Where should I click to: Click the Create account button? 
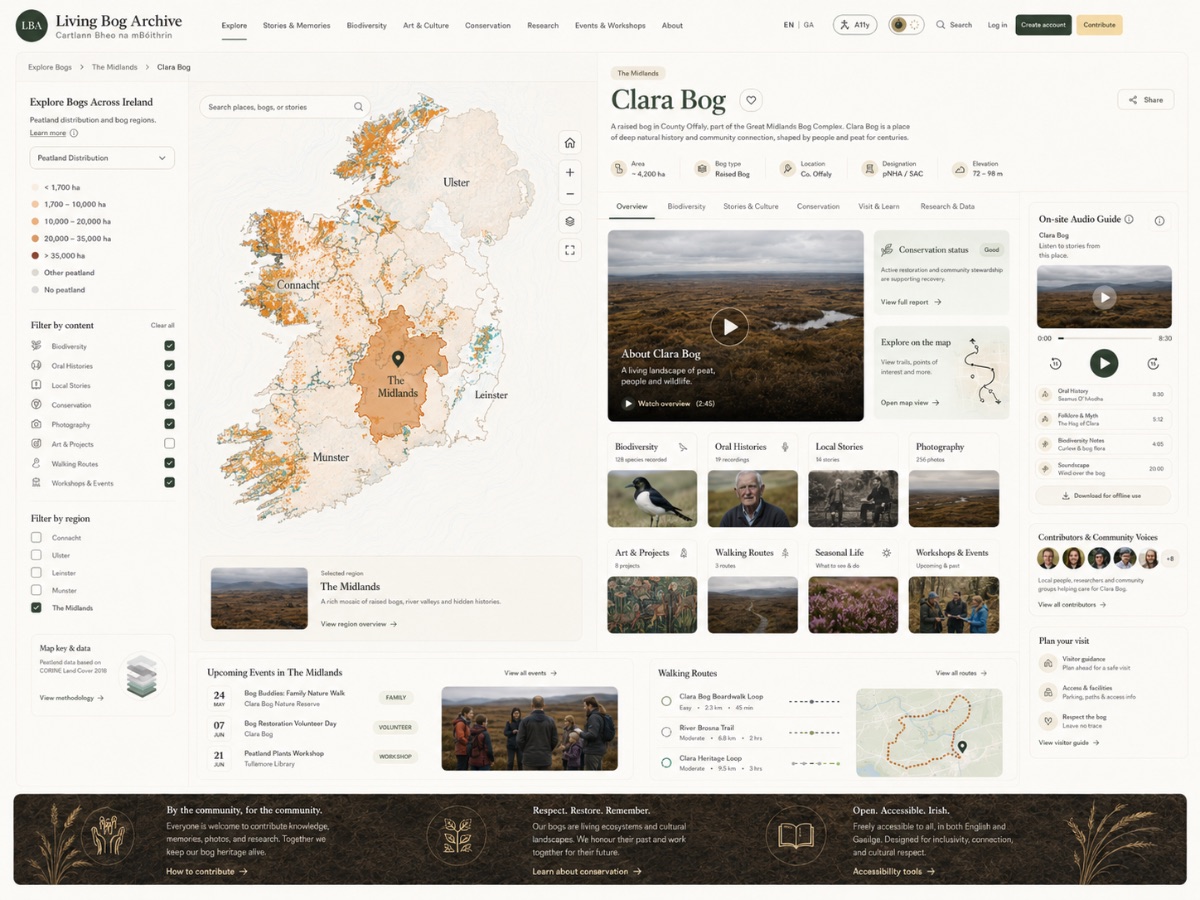(x=1043, y=25)
